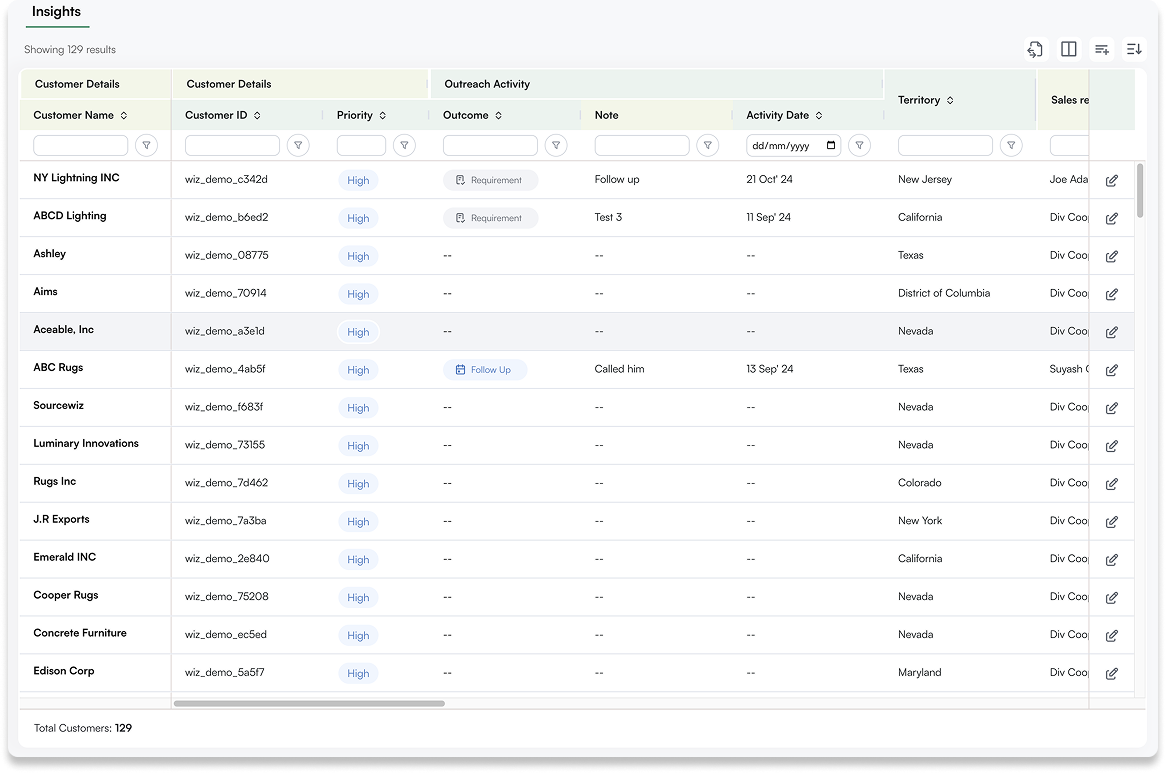
Task: Focus the Outcome filter text field
Action: 490,146
